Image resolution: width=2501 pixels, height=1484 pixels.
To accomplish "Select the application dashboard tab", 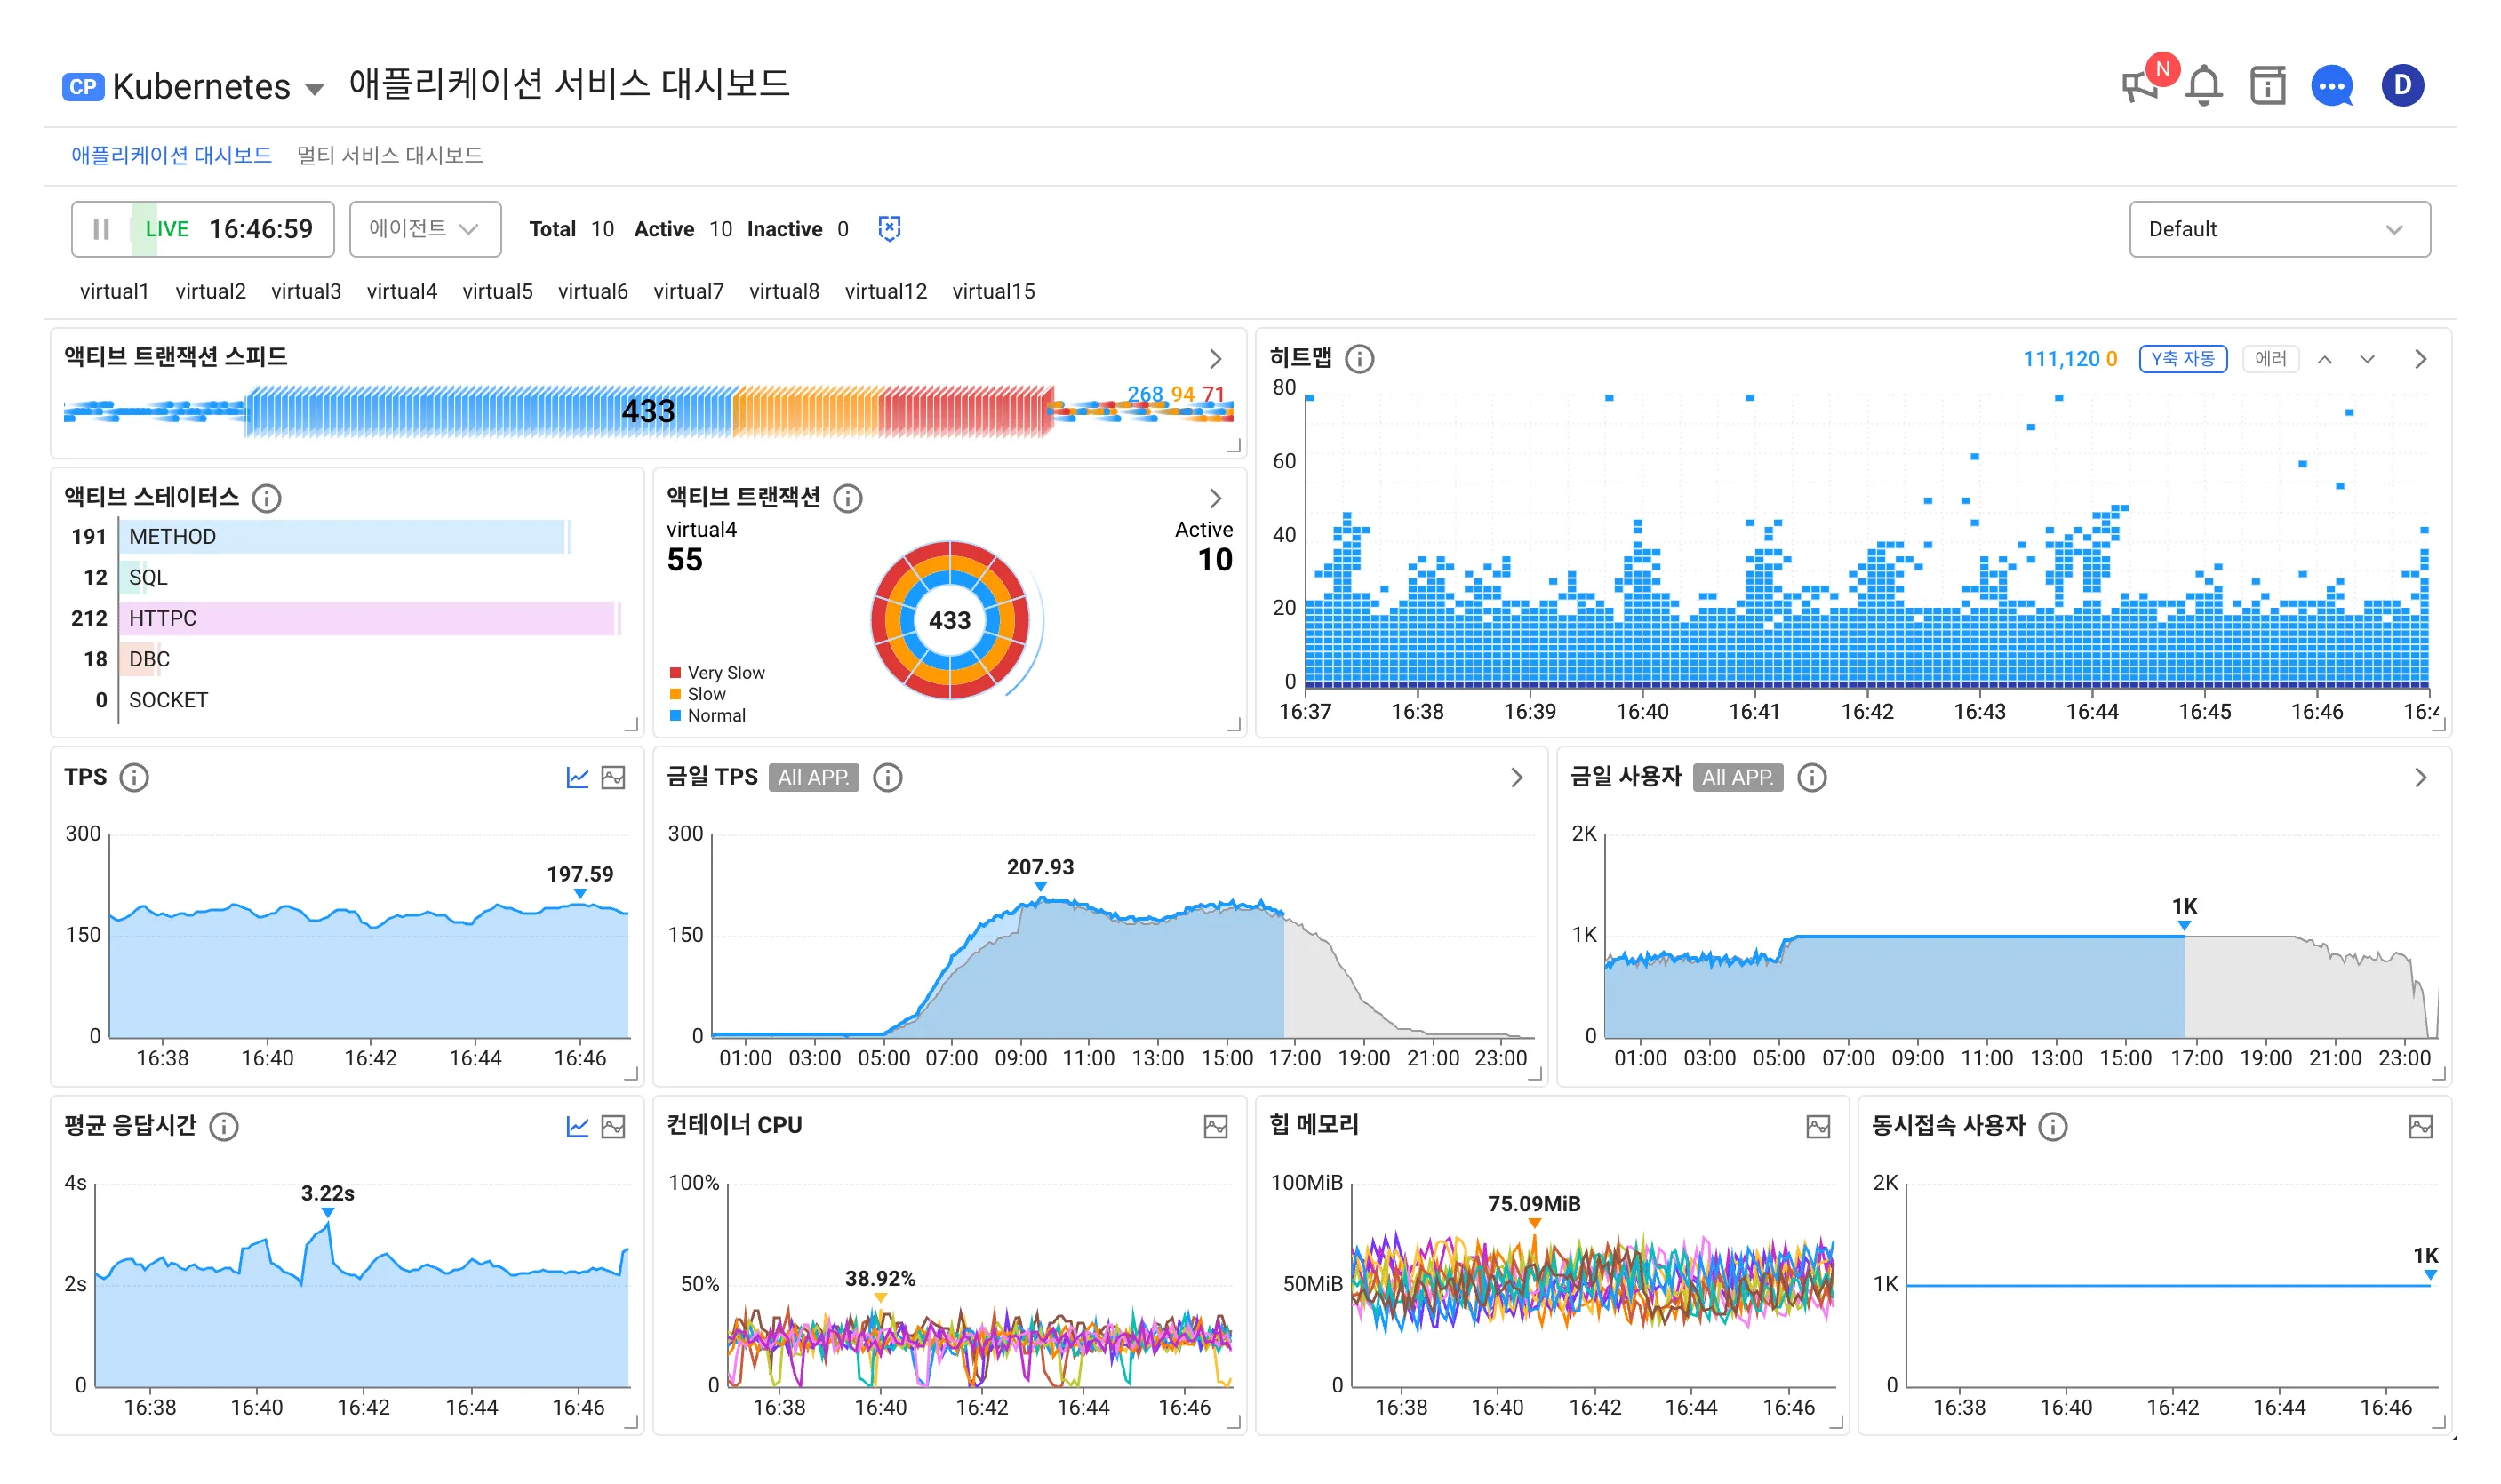I will [x=171, y=155].
